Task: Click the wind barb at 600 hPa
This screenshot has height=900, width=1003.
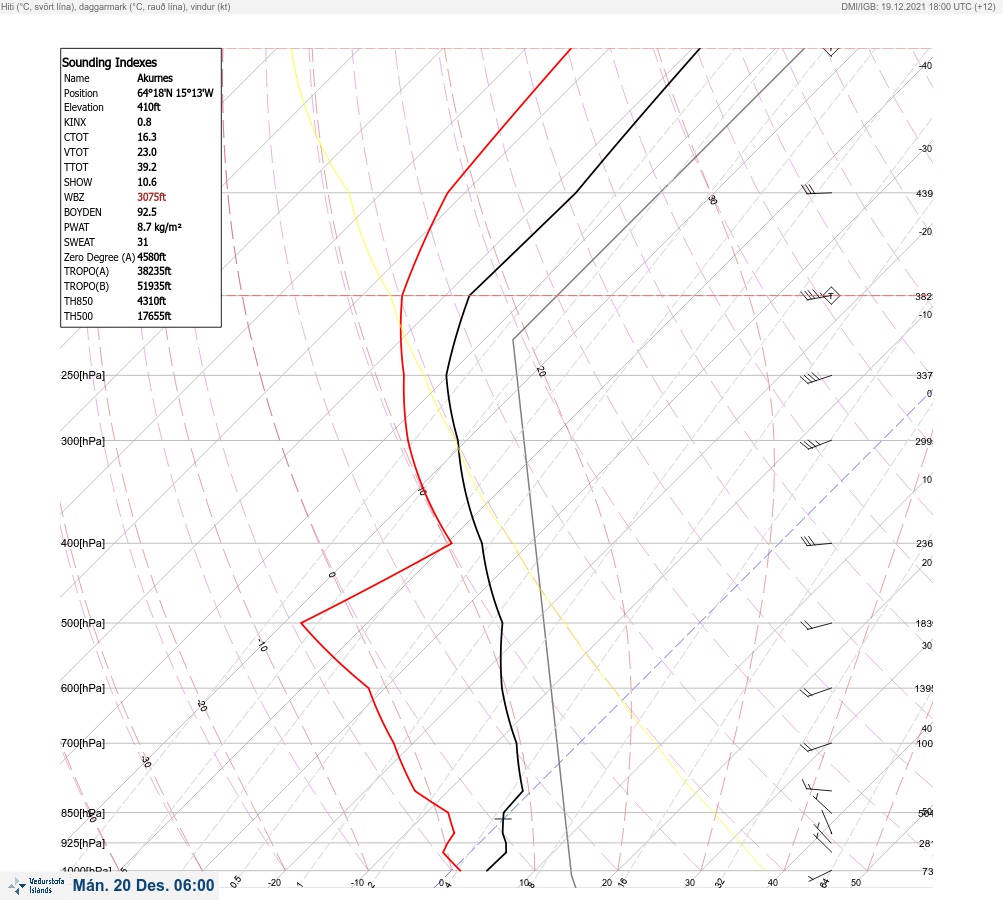Action: click(x=816, y=691)
